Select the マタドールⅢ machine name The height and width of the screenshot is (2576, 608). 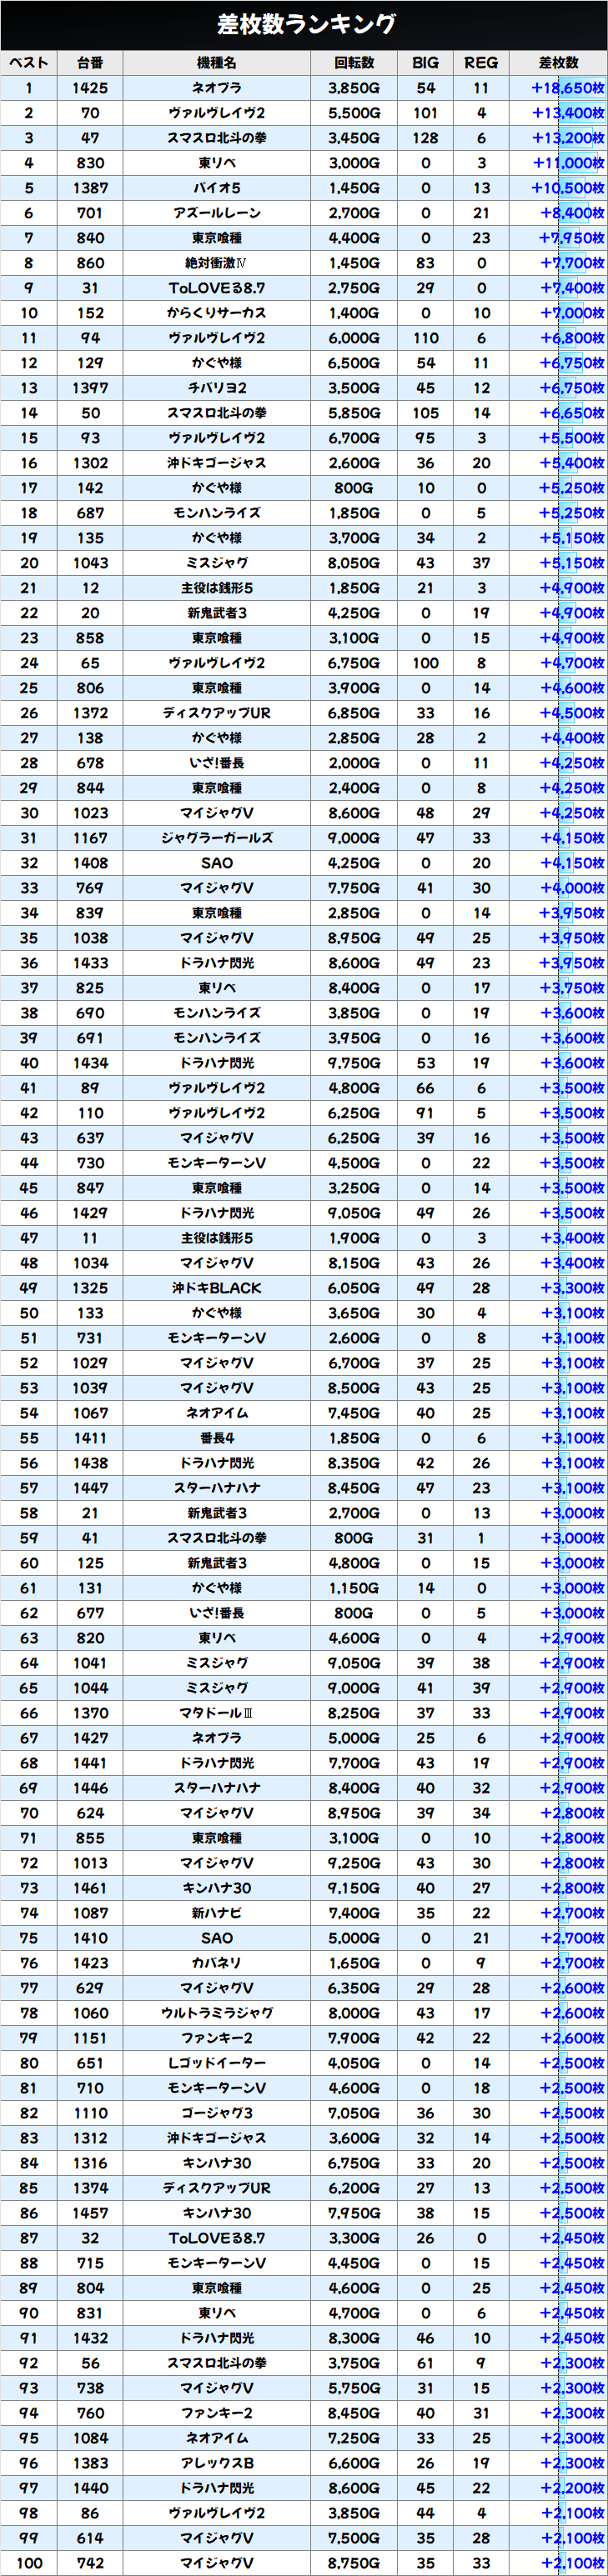coord(216,1713)
